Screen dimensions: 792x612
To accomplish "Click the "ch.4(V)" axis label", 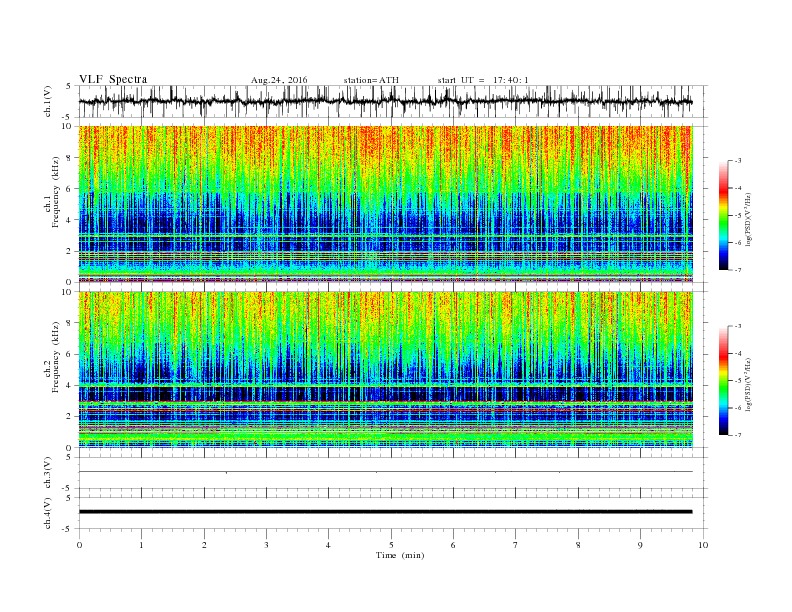I will click(48, 513).
